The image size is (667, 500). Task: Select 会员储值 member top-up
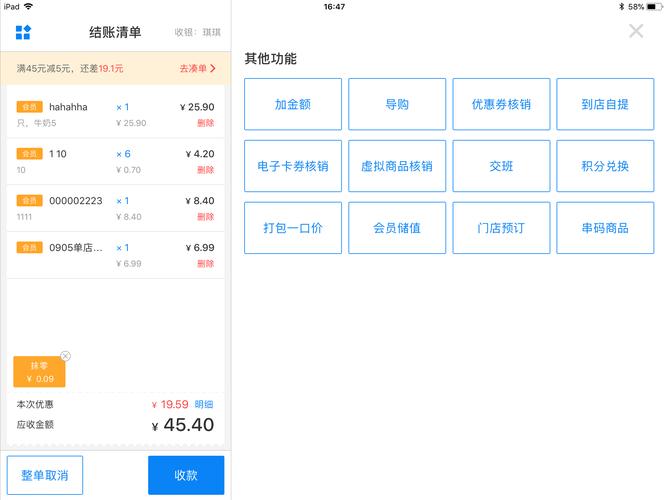coord(397,228)
